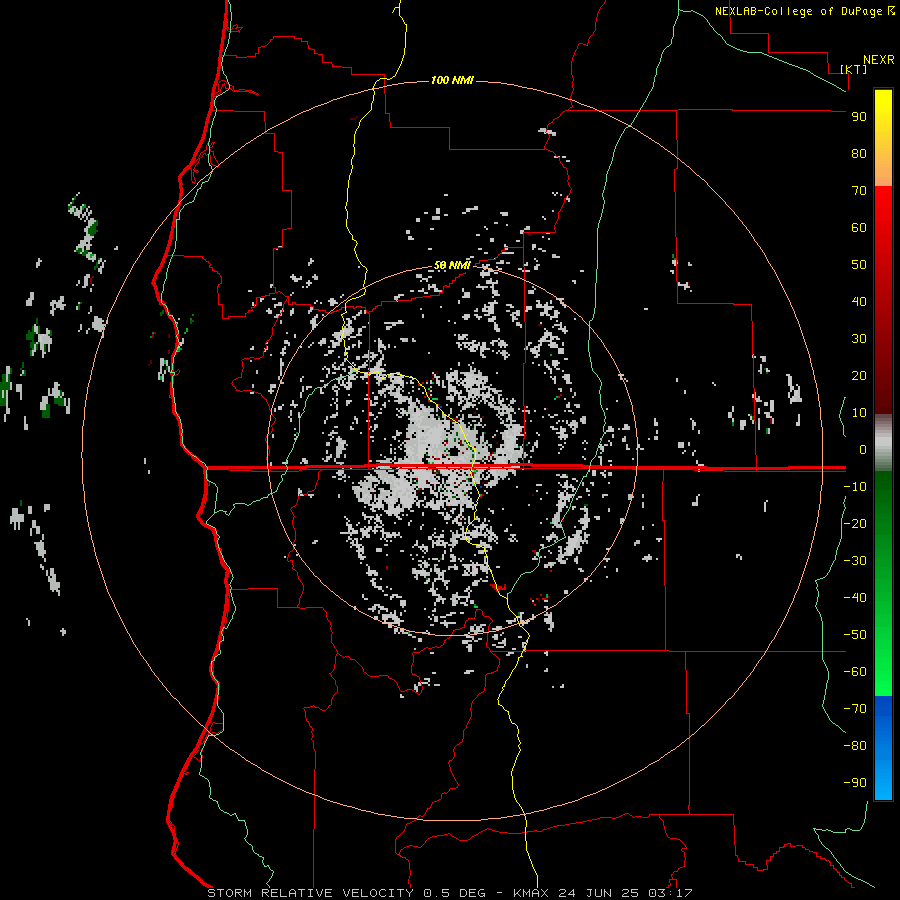The width and height of the screenshot is (900, 900).
Task: Click the 03:17 timestamp in caption
Action: 670,893
